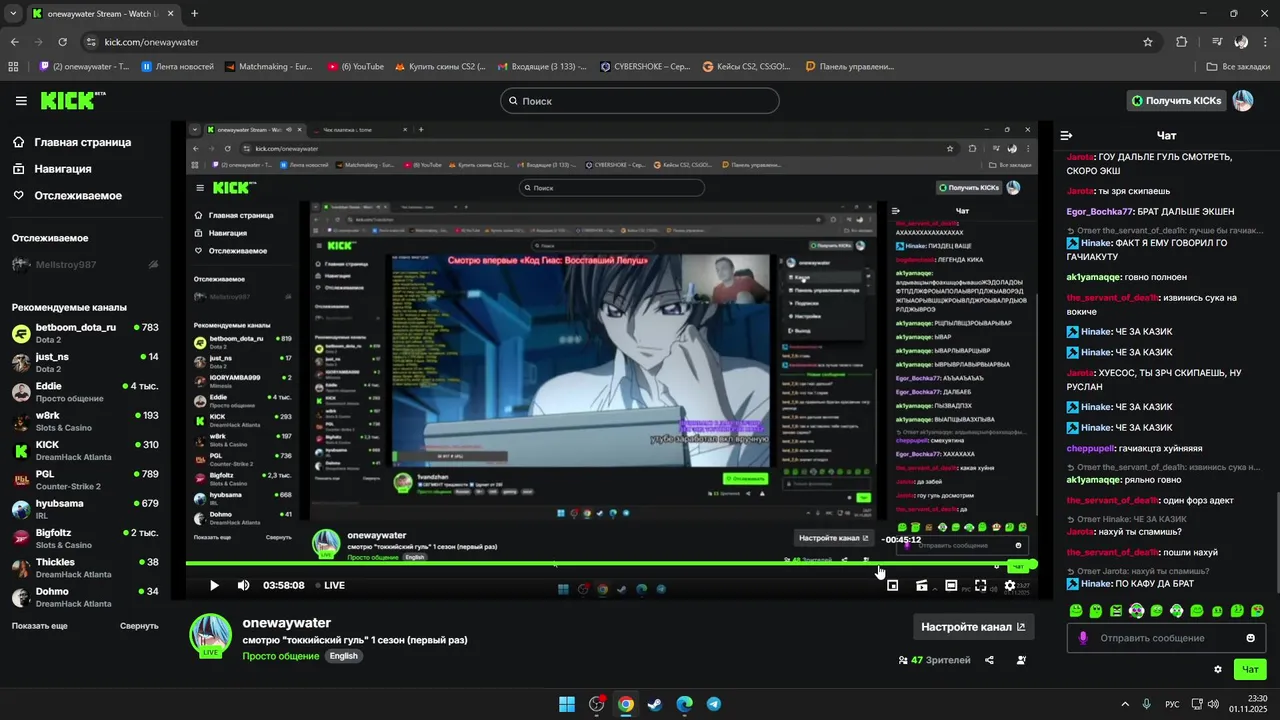Toggle theater mode

(951, 586)
